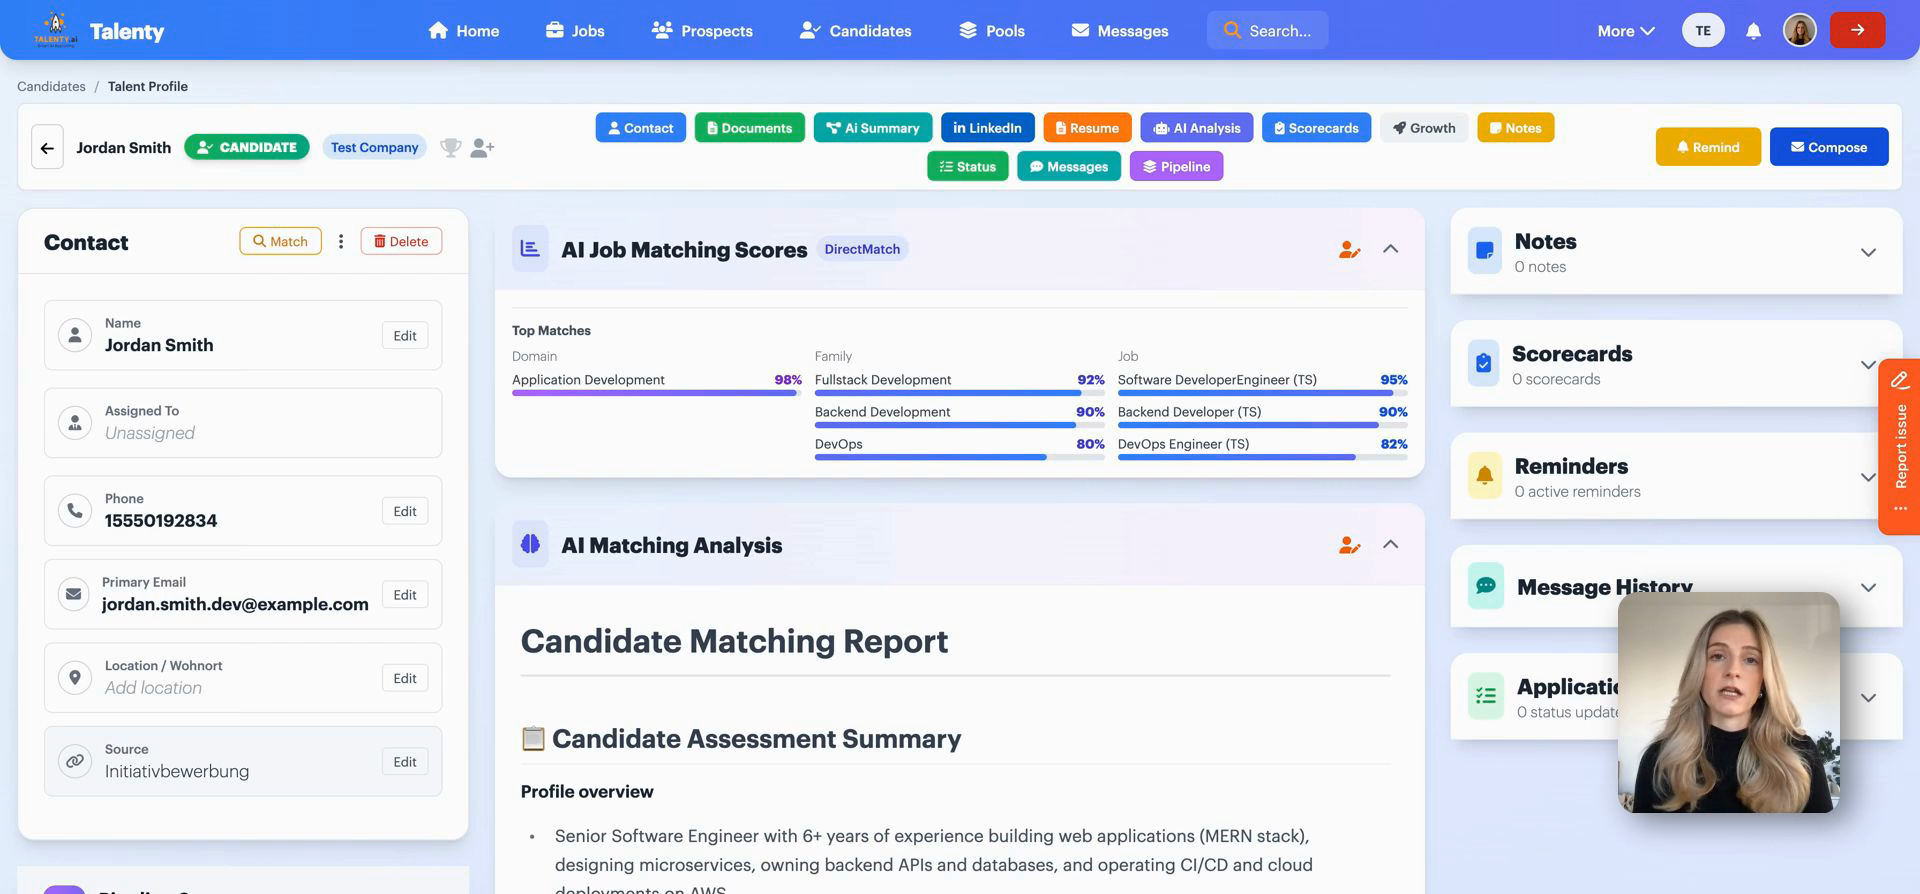The height and width of the screenshot is (894, 1920).
Task: Edit the Primary Email field
Action: [405, 595]
